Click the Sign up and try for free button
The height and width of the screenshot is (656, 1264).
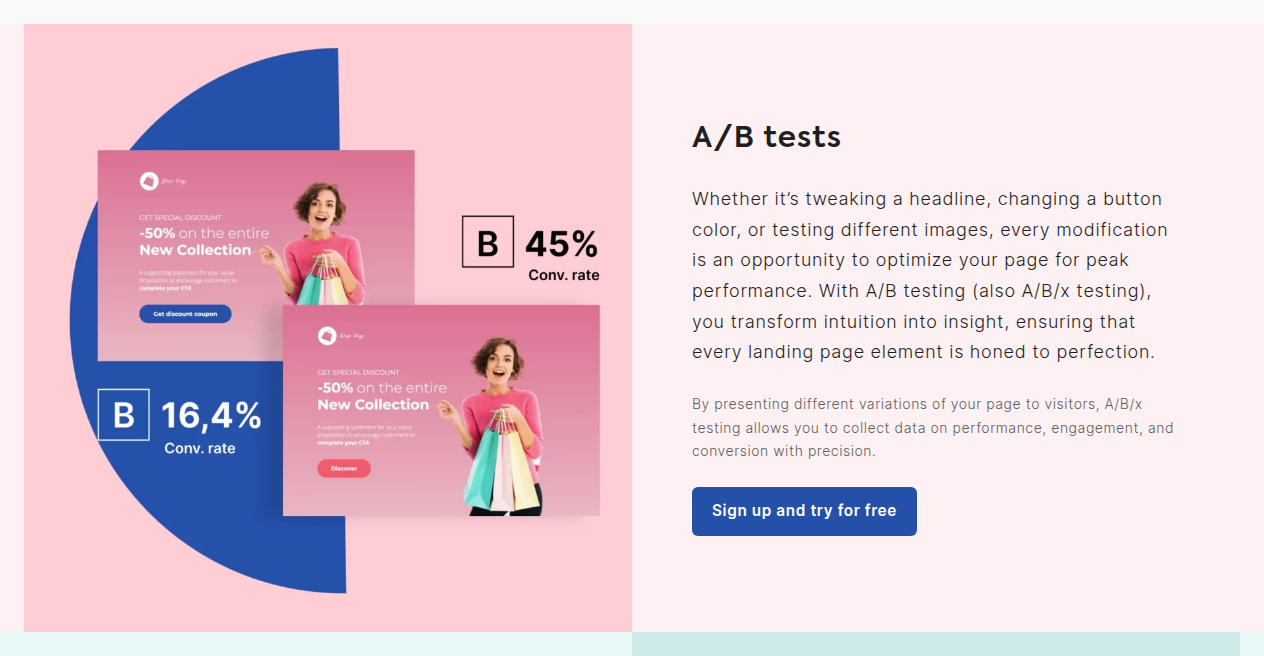tap(804, 511)
